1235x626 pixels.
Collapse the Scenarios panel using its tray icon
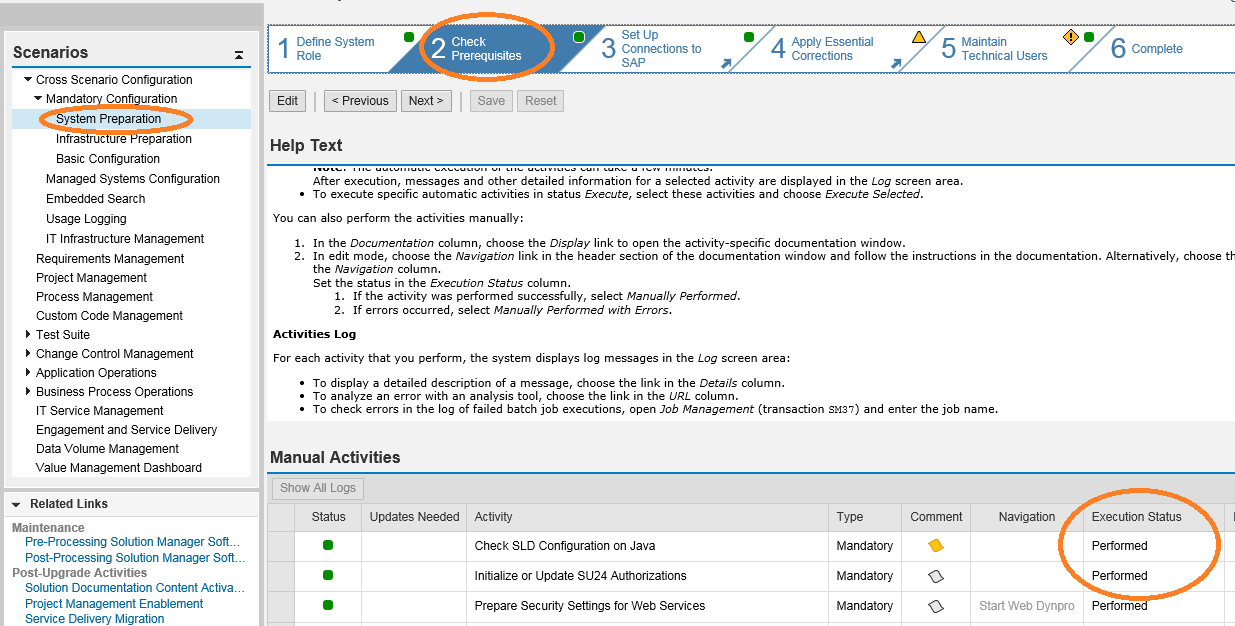(239, 55)
